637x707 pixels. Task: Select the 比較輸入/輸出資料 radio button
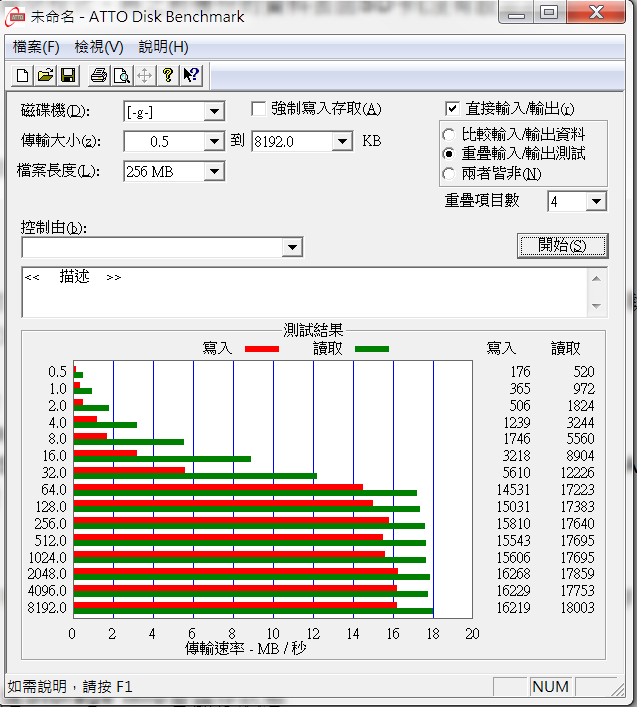tap(449, 135)
